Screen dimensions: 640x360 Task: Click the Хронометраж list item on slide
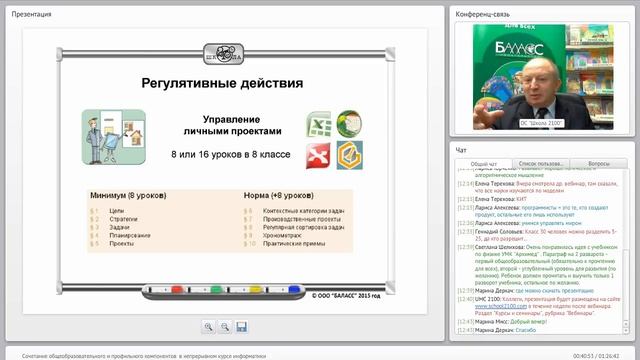tap(282, 236)
